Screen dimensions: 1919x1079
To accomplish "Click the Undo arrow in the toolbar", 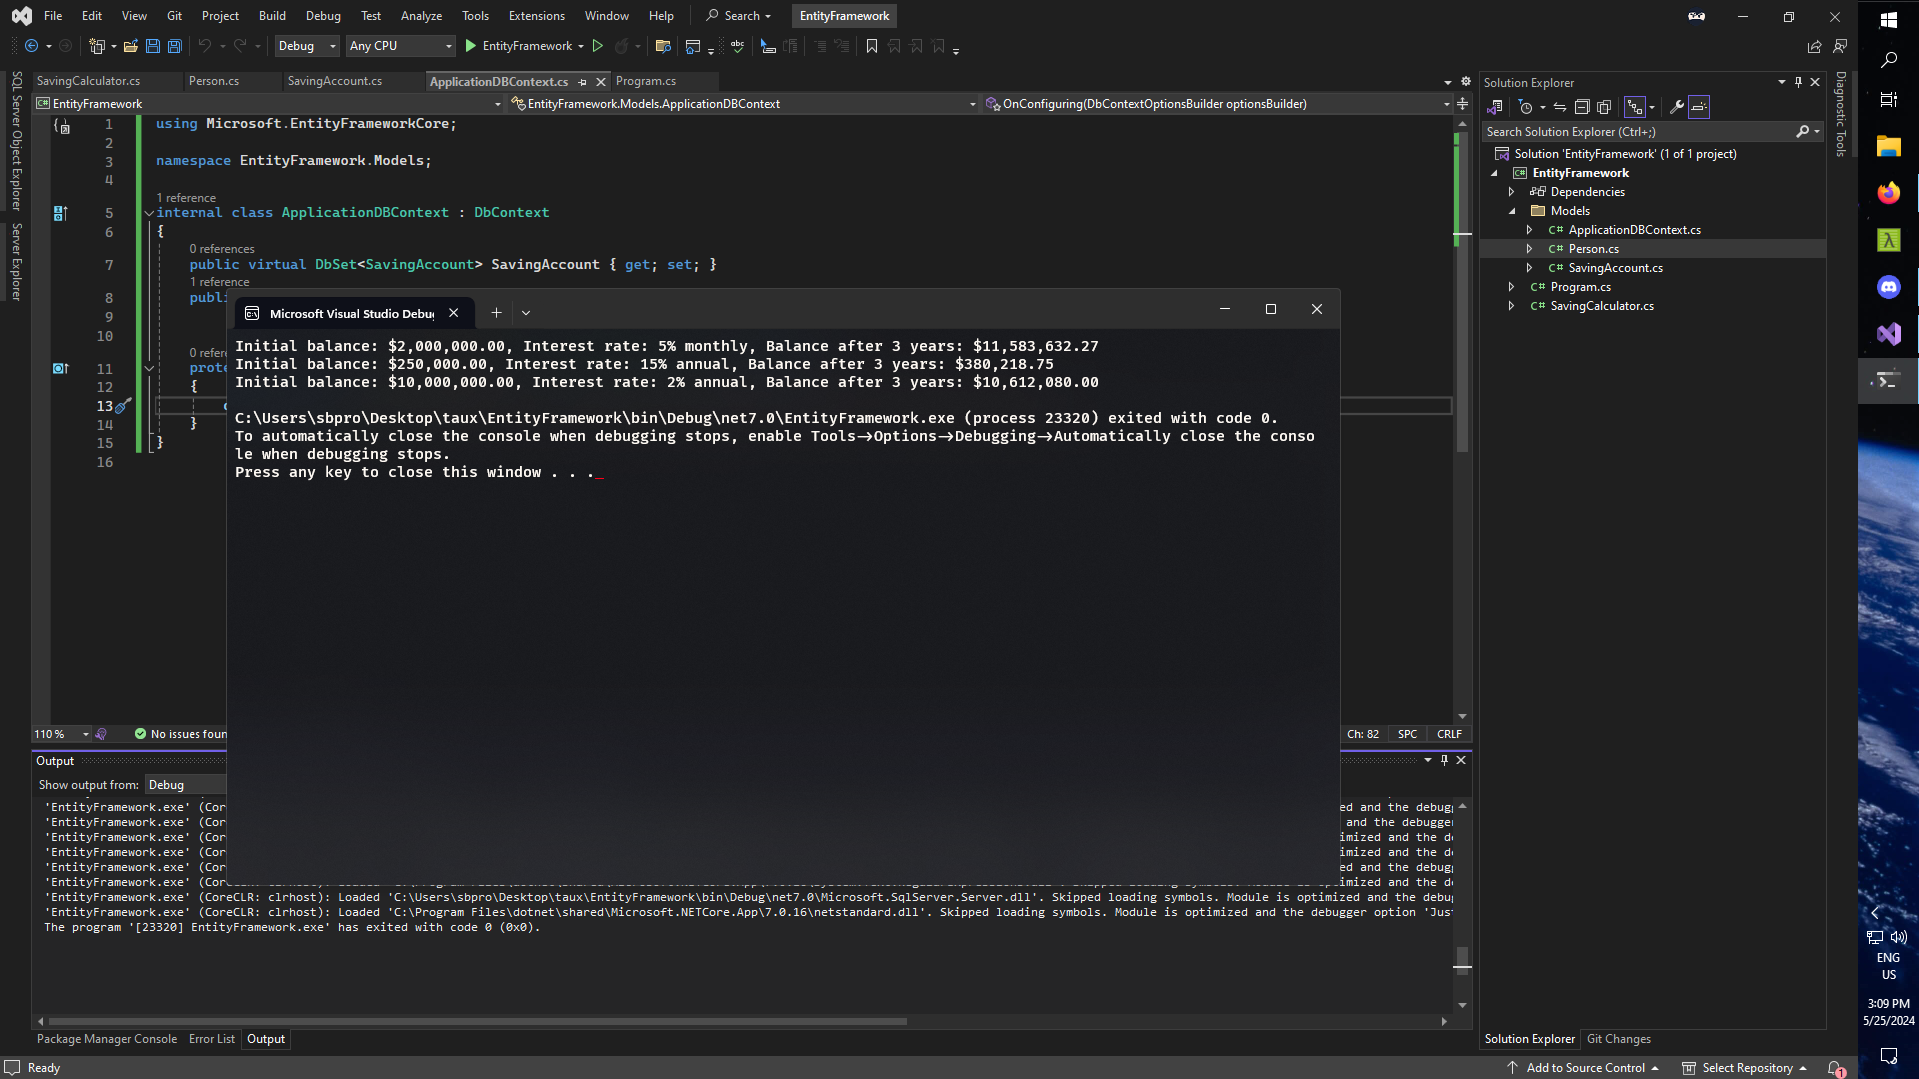I will 204,46.
